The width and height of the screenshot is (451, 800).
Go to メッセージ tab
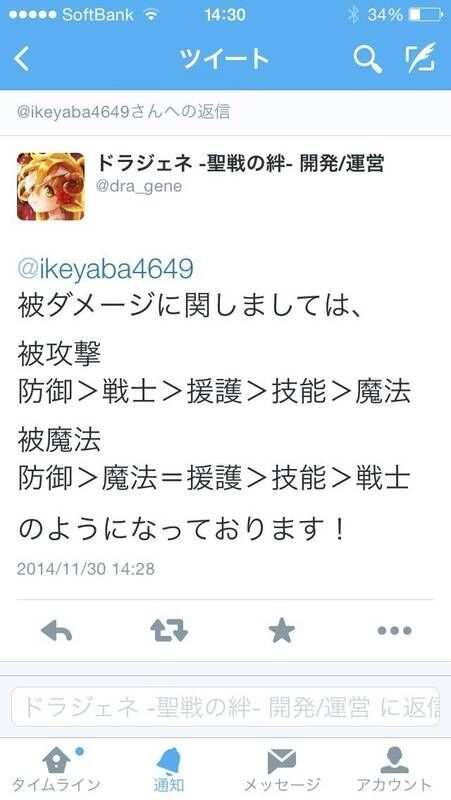282,769
